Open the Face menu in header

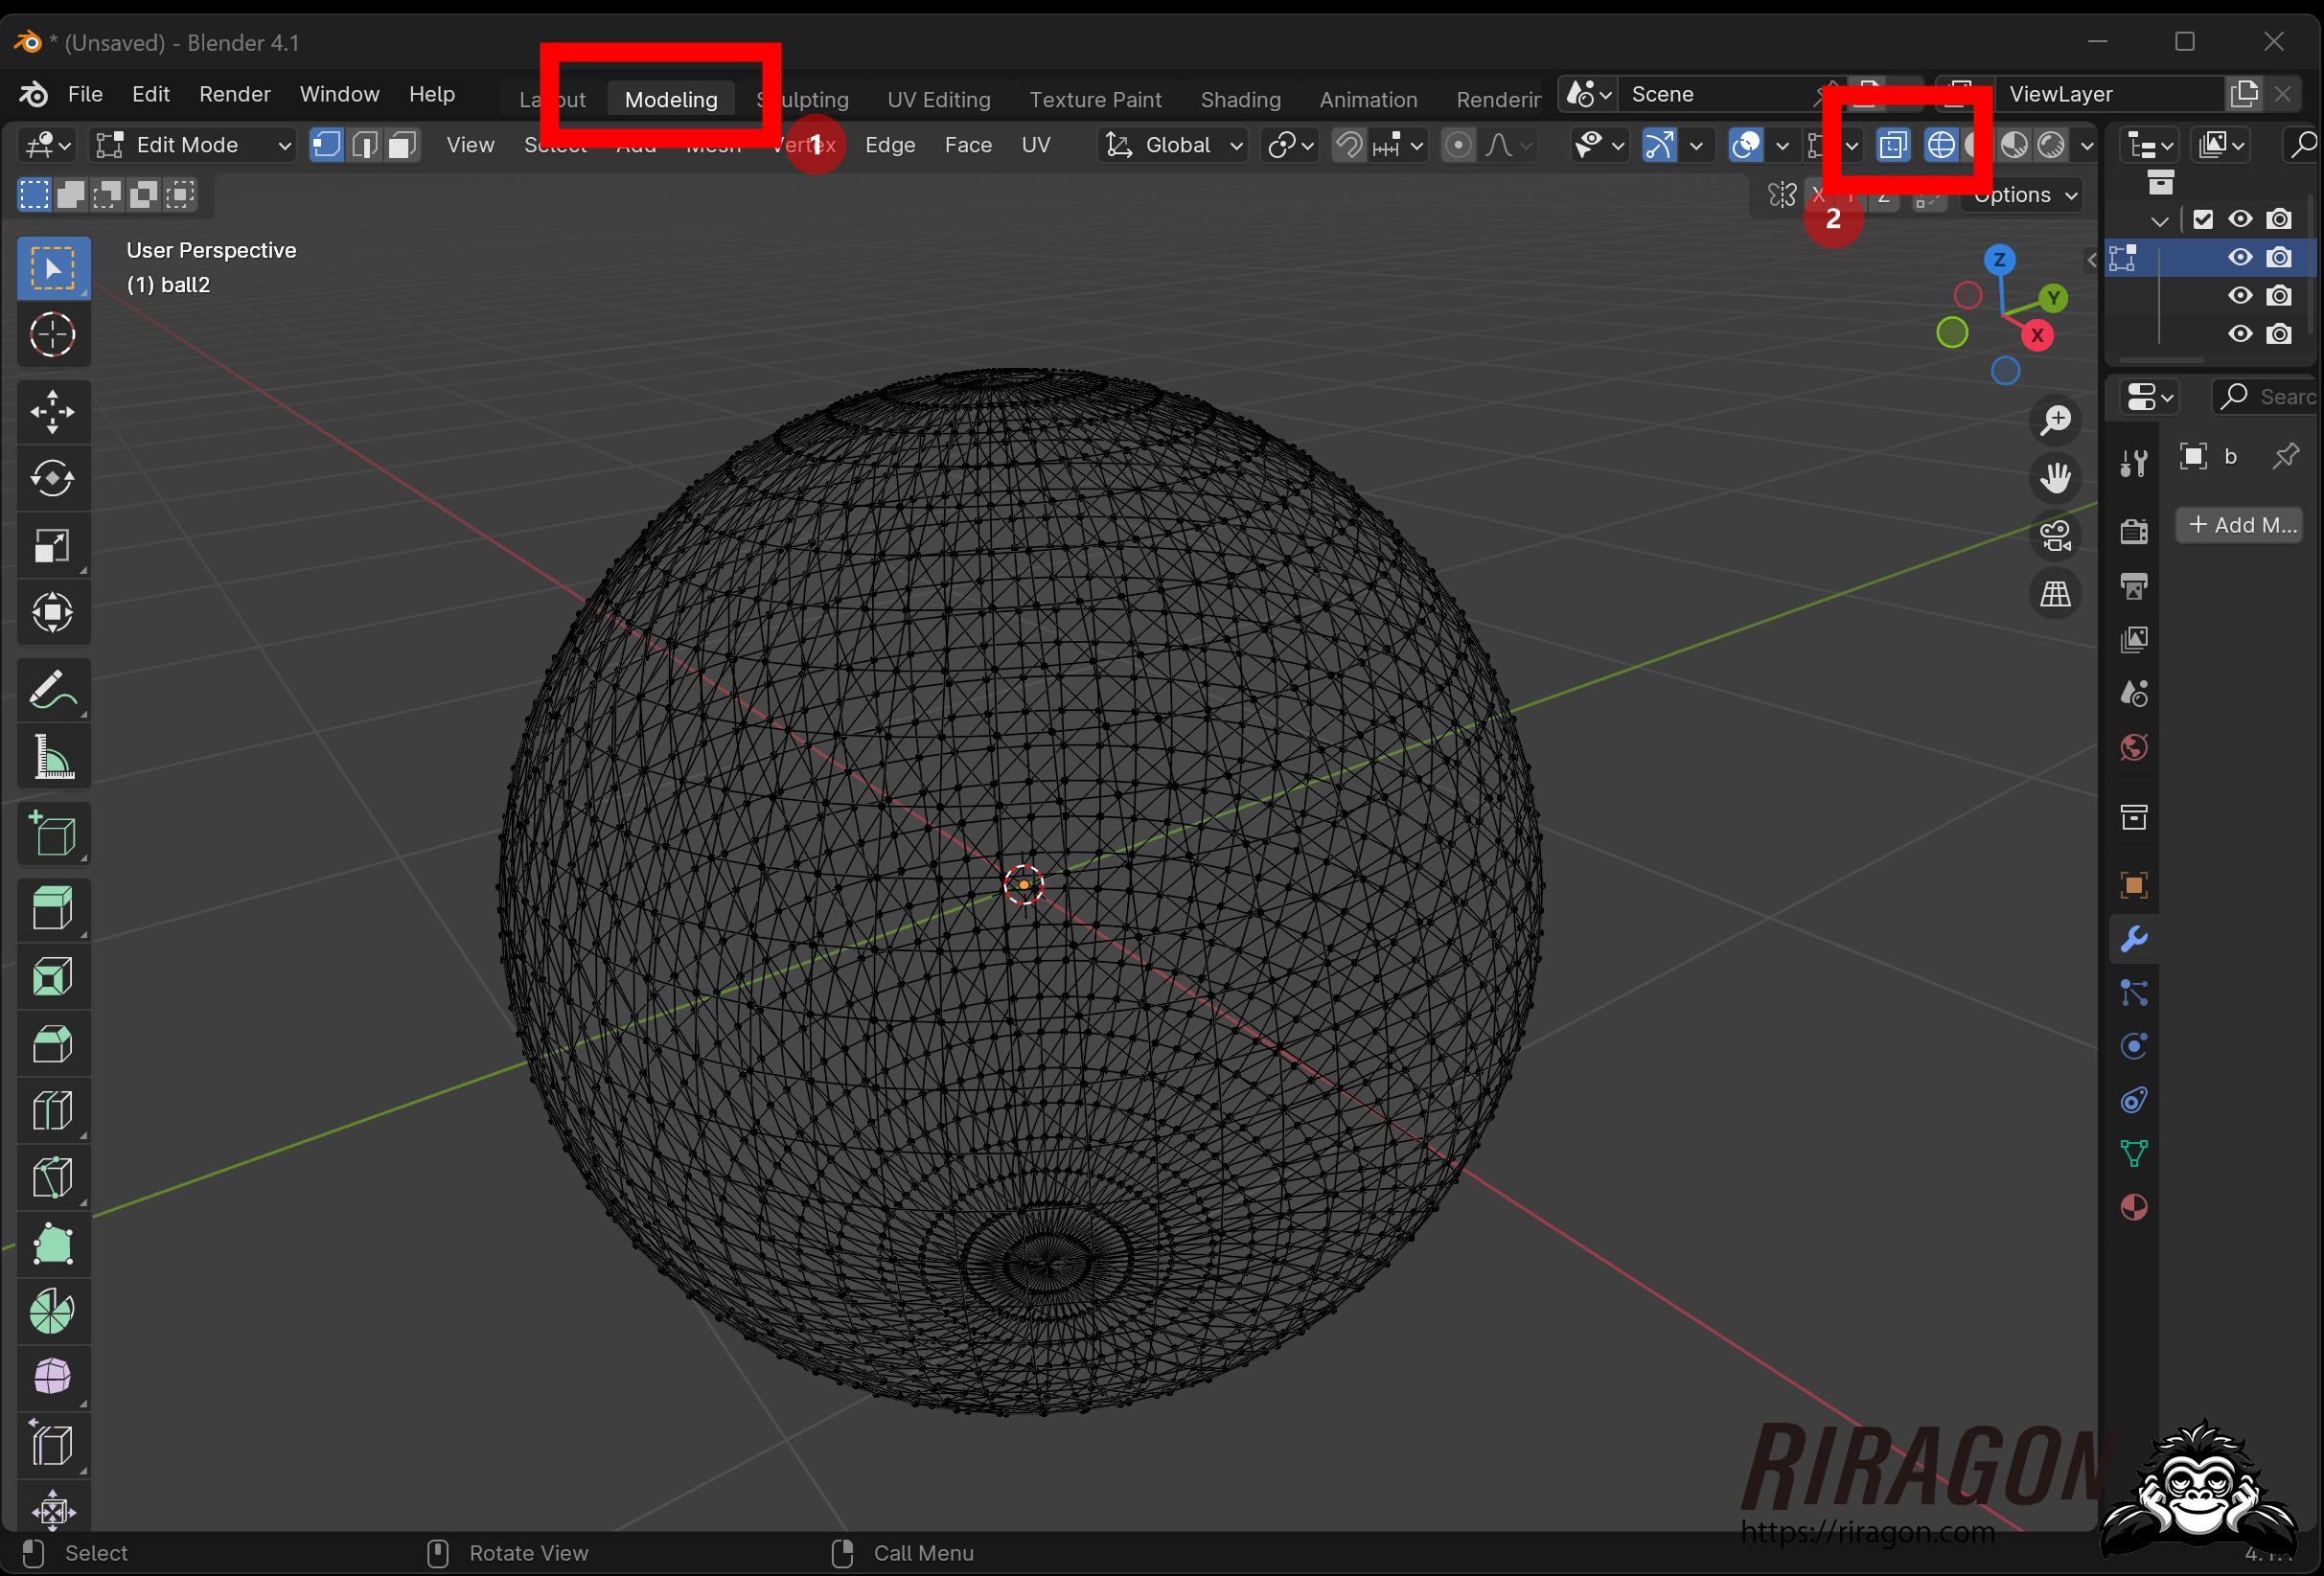pyautogui.click(x=967, y=146)
